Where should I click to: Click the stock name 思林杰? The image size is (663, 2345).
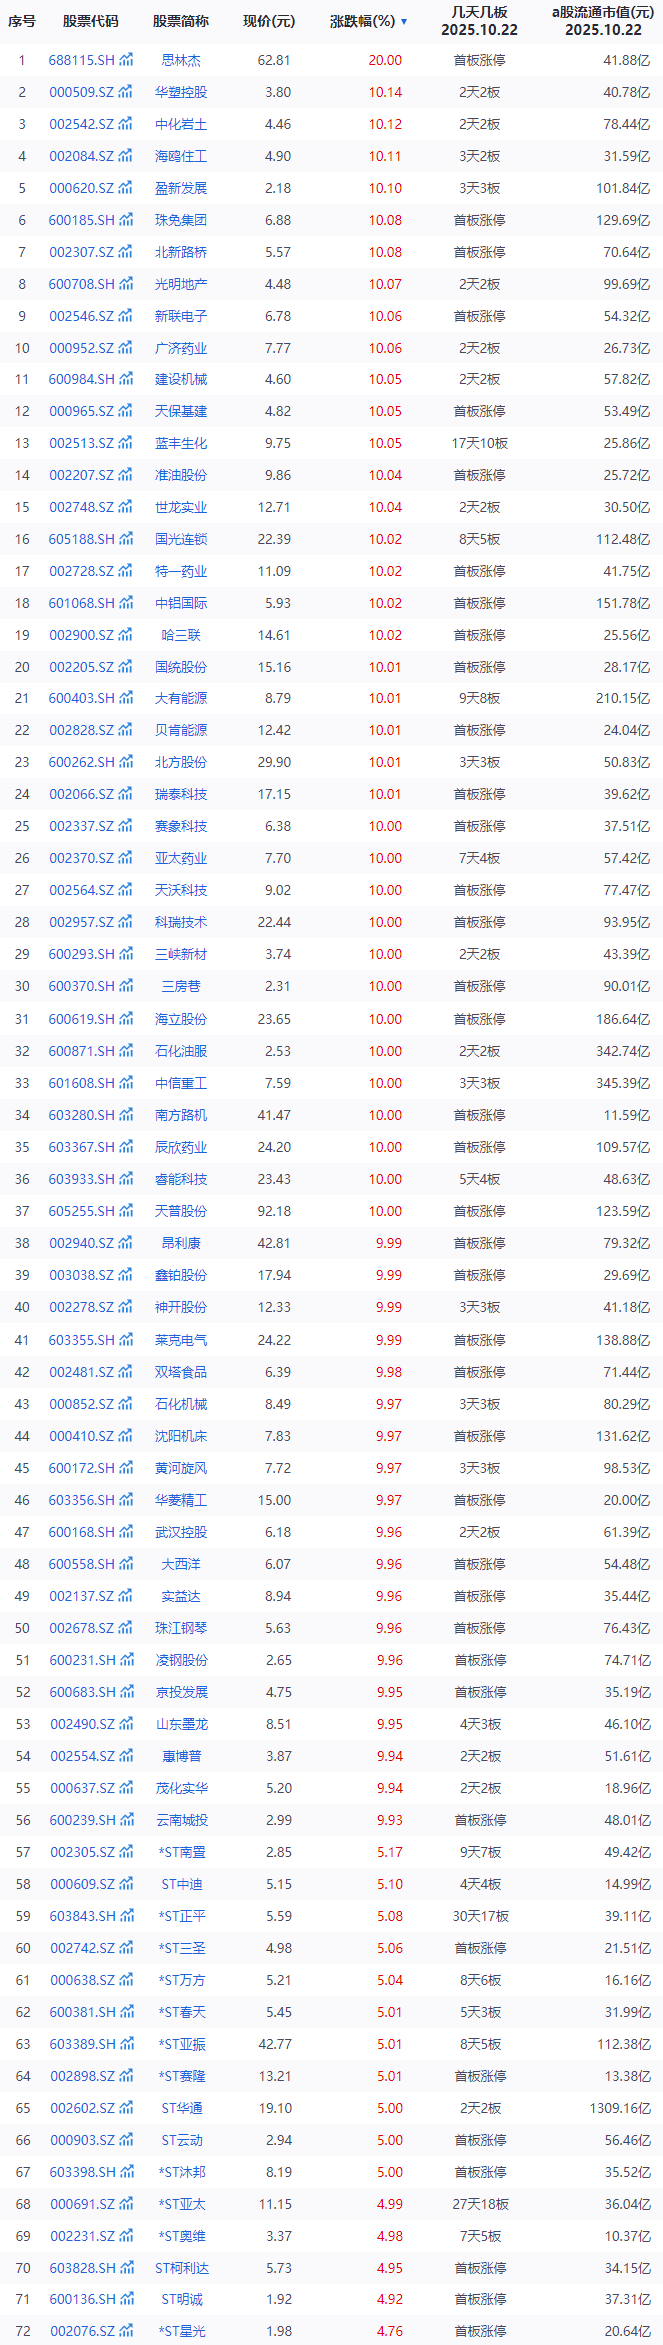pyautogui.click(x=181, y=61)
